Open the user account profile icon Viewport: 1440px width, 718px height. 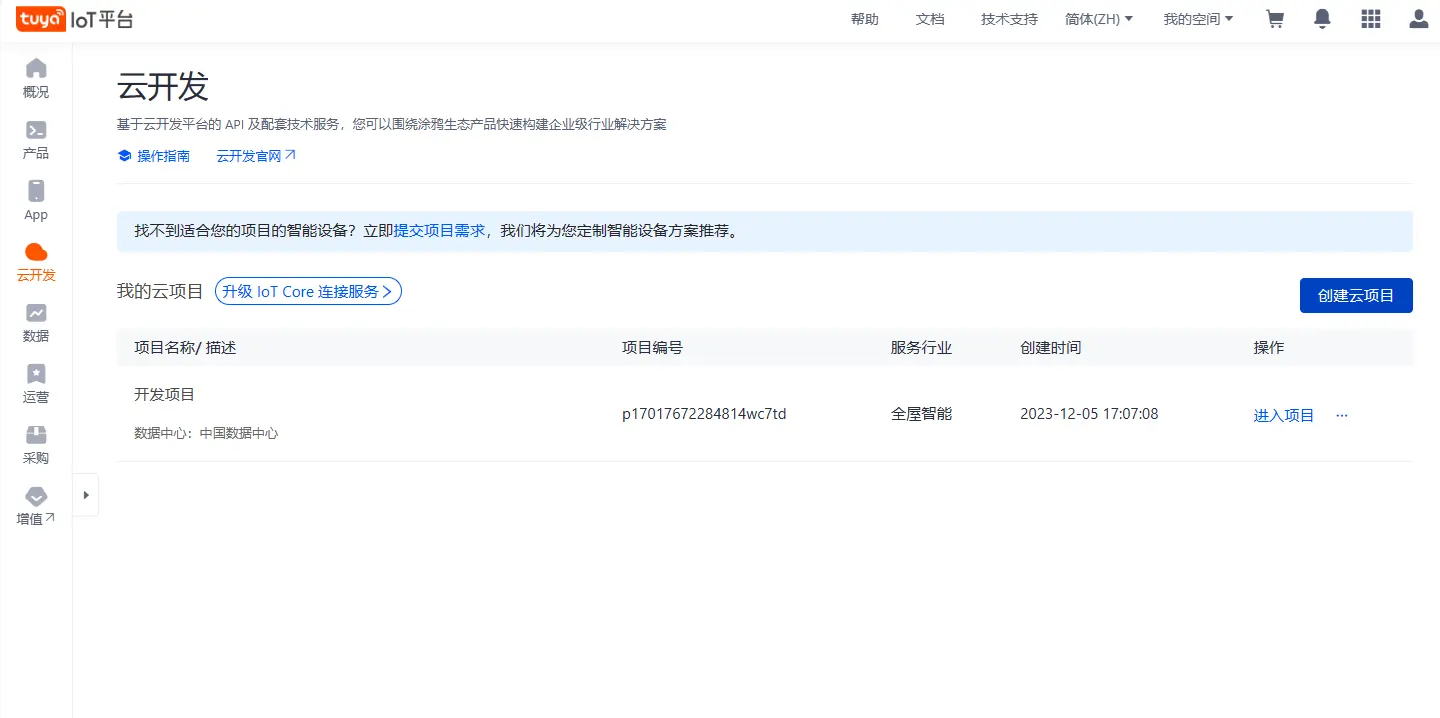(x=1418, y=19)
